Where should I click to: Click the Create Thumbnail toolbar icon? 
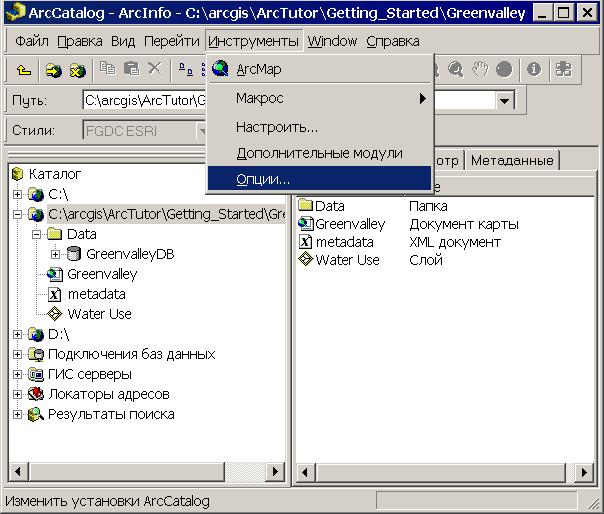(x=564, y=69)
